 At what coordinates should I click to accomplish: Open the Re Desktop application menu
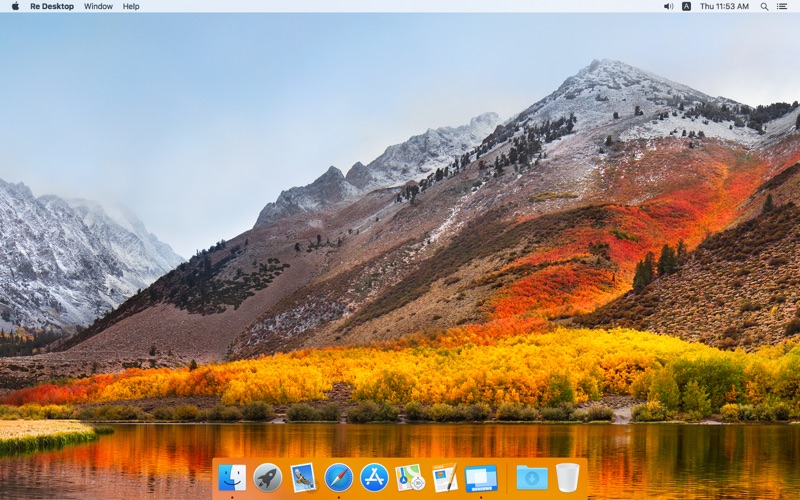52,6
